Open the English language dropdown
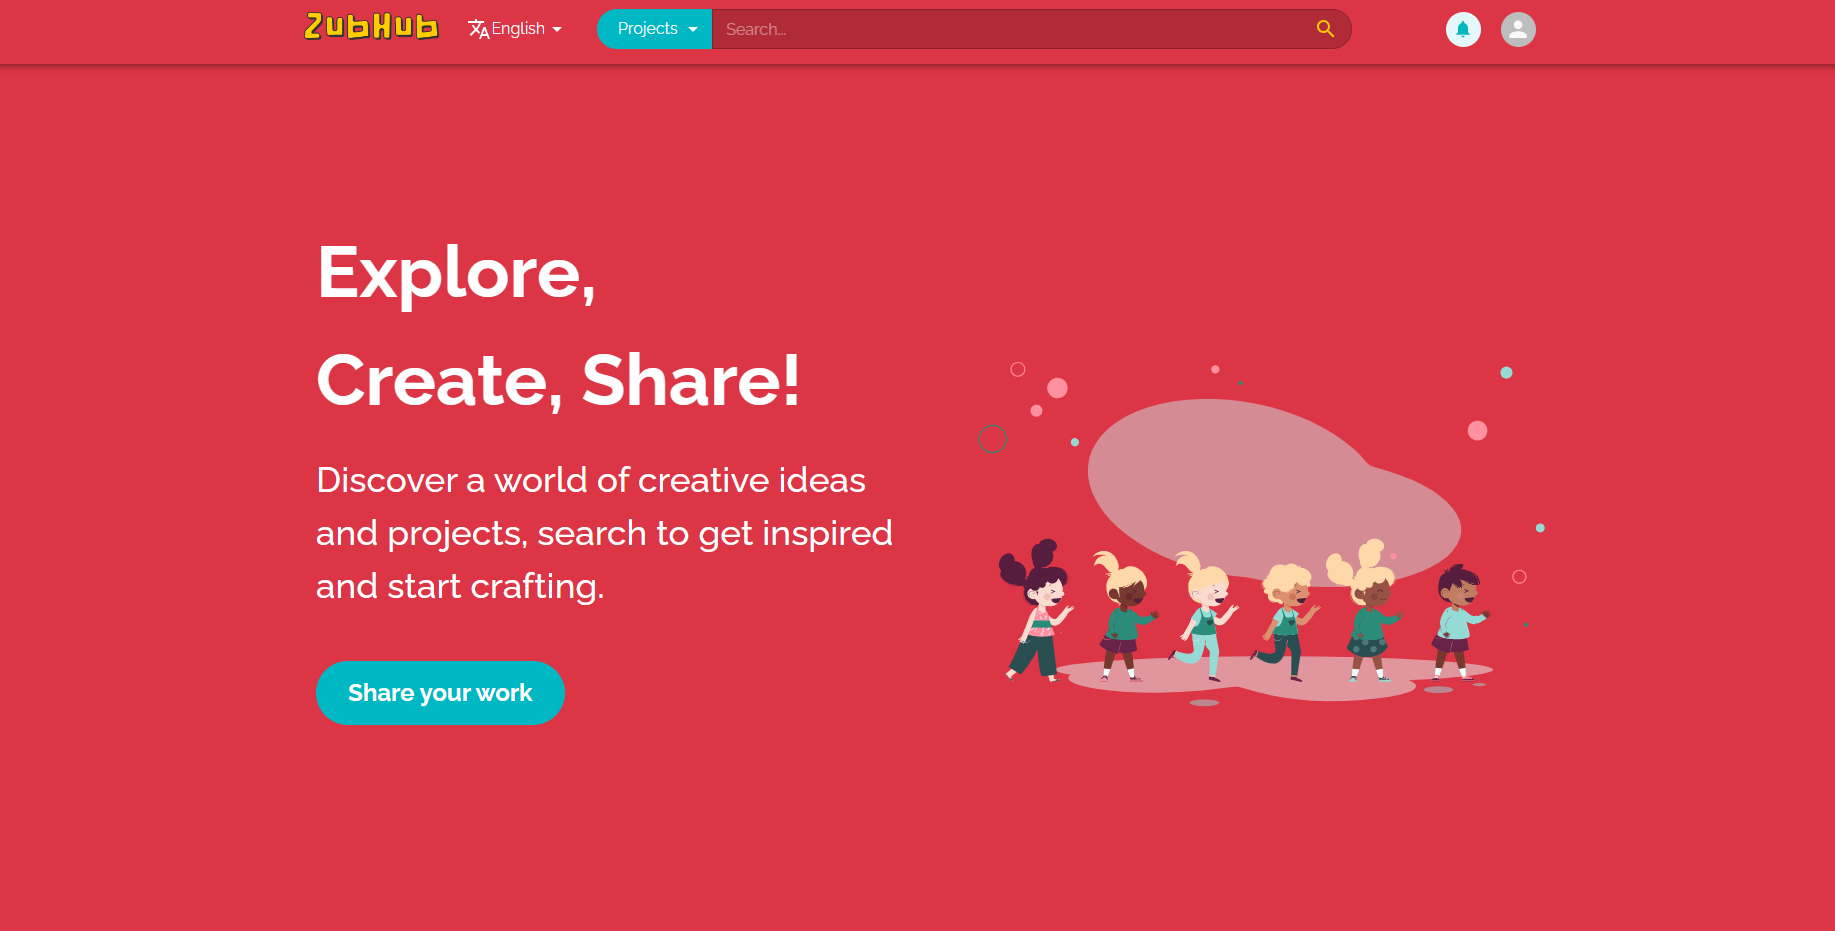Image resolution: width=1835 pixels, height=931 pixels. [x=515, y=29]
